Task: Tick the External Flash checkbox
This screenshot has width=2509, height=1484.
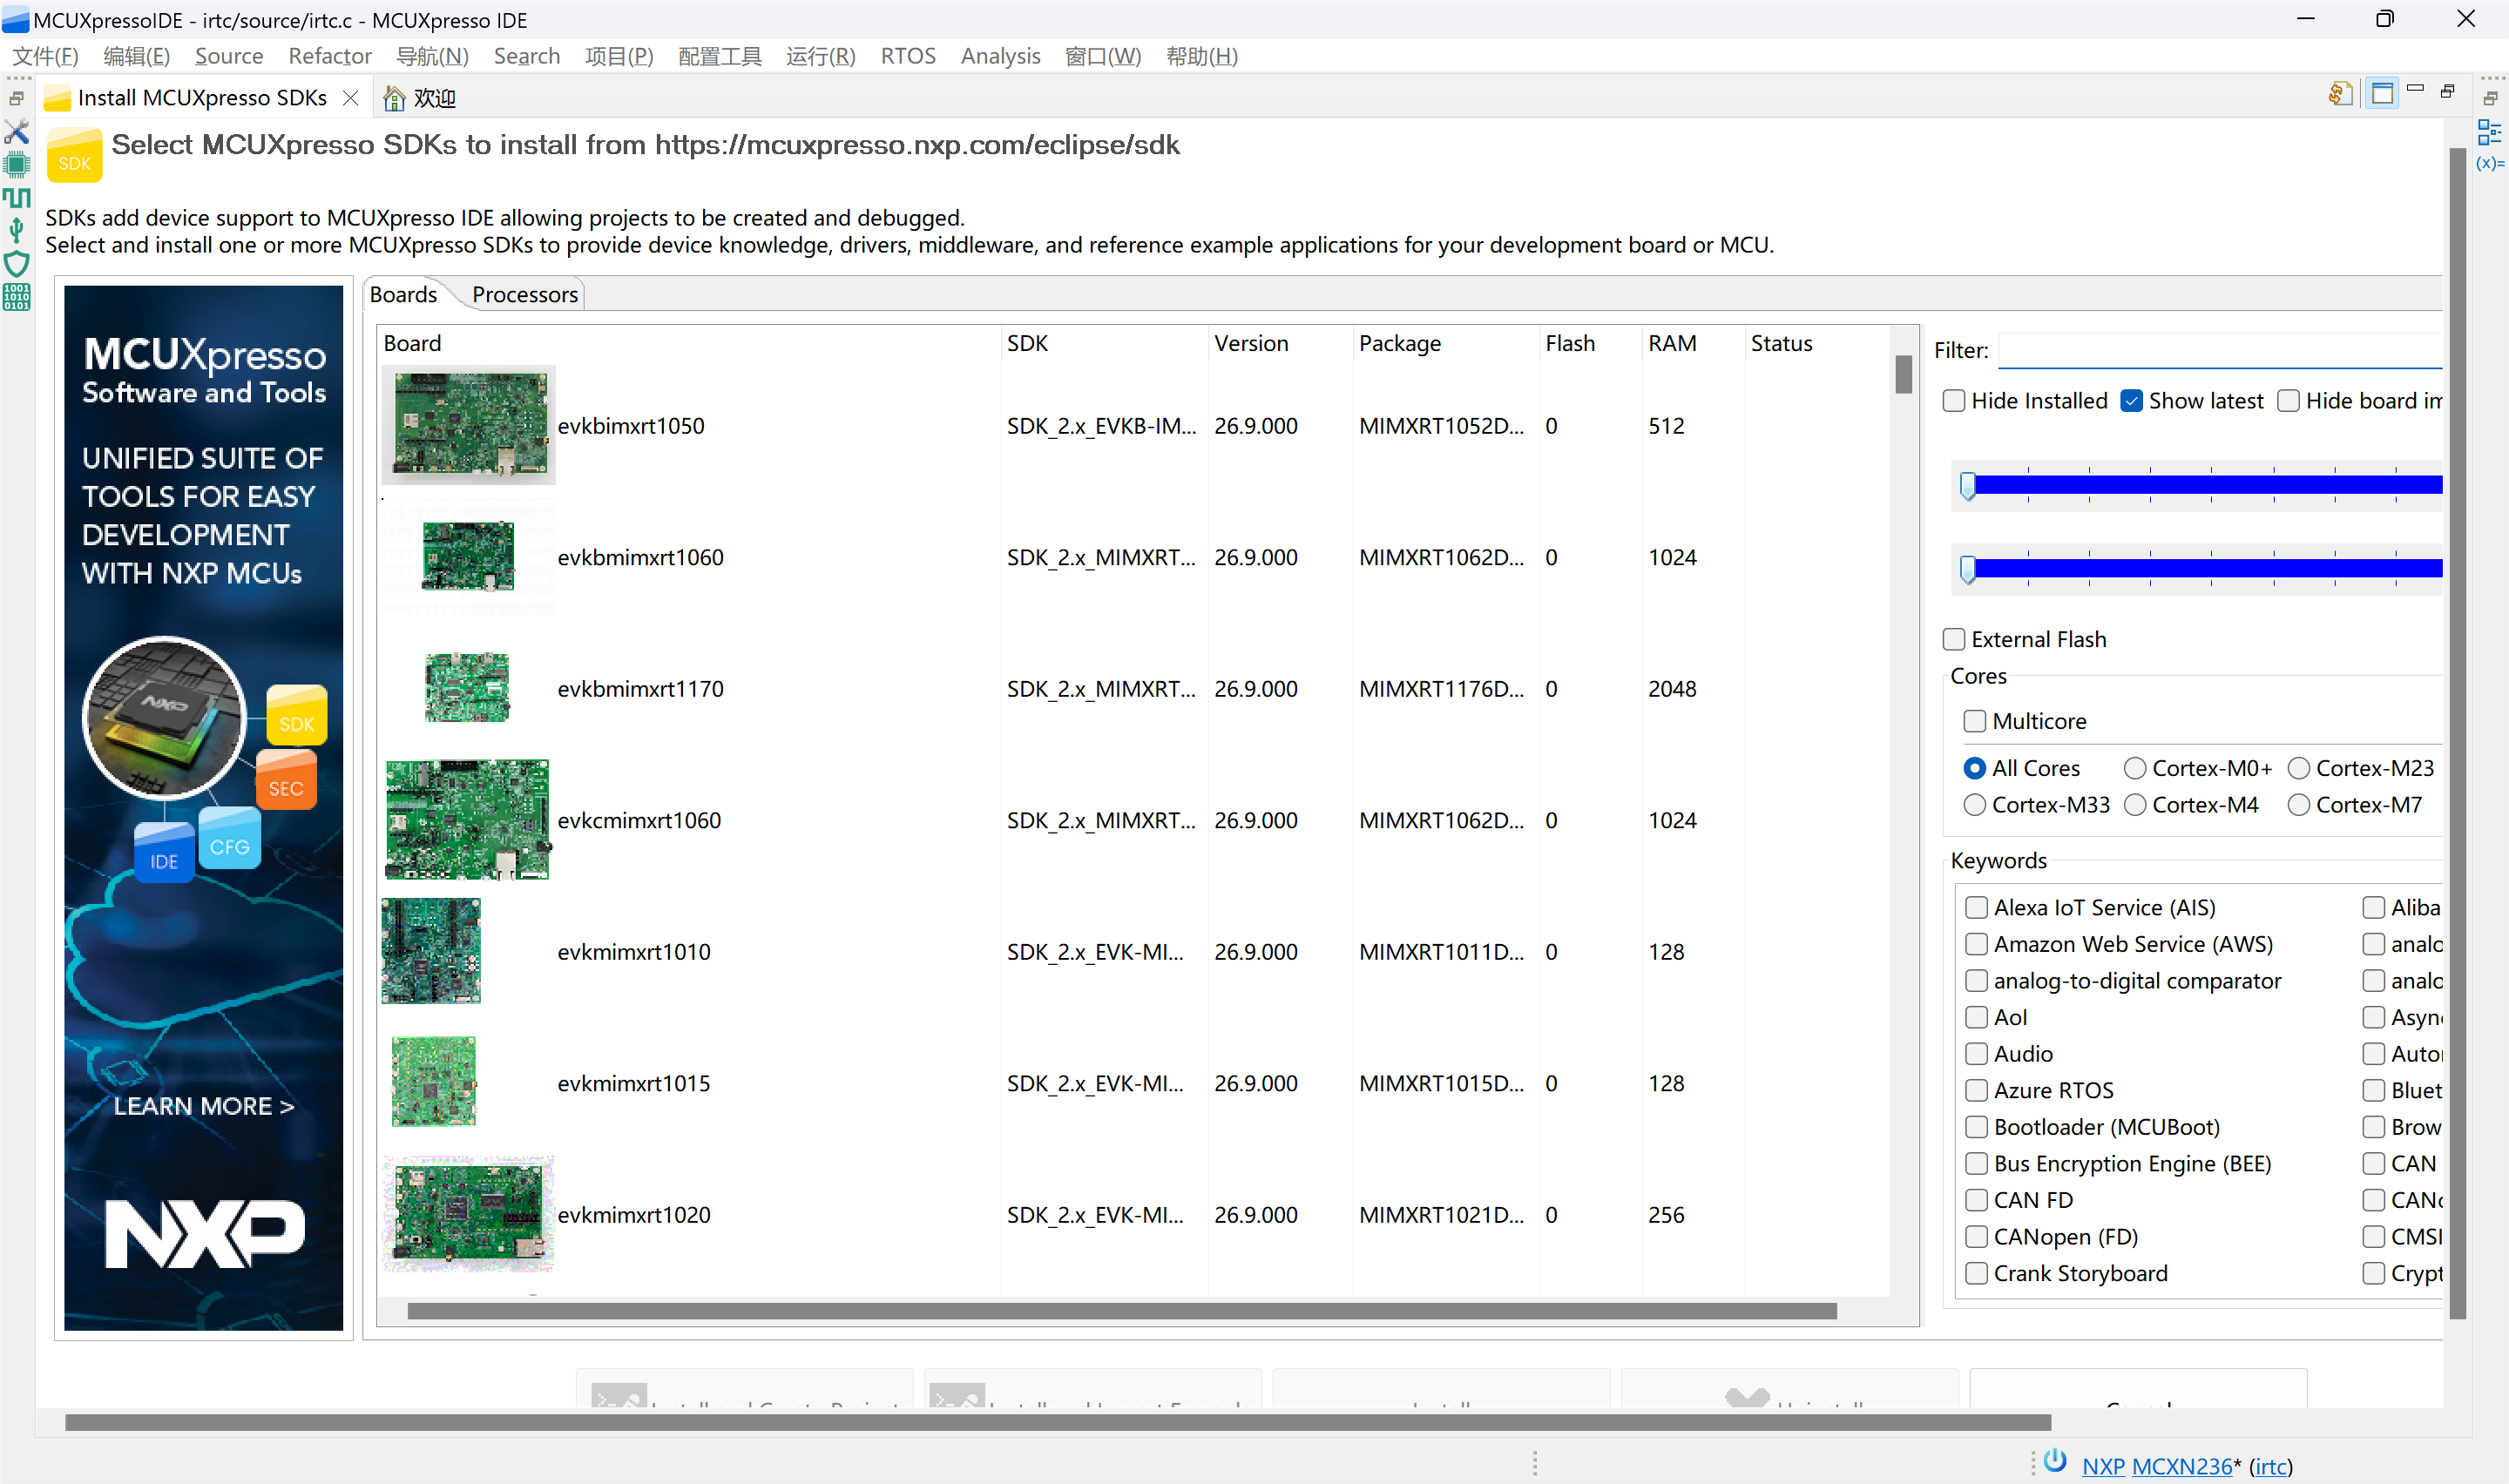Action: click(1953, 639)
